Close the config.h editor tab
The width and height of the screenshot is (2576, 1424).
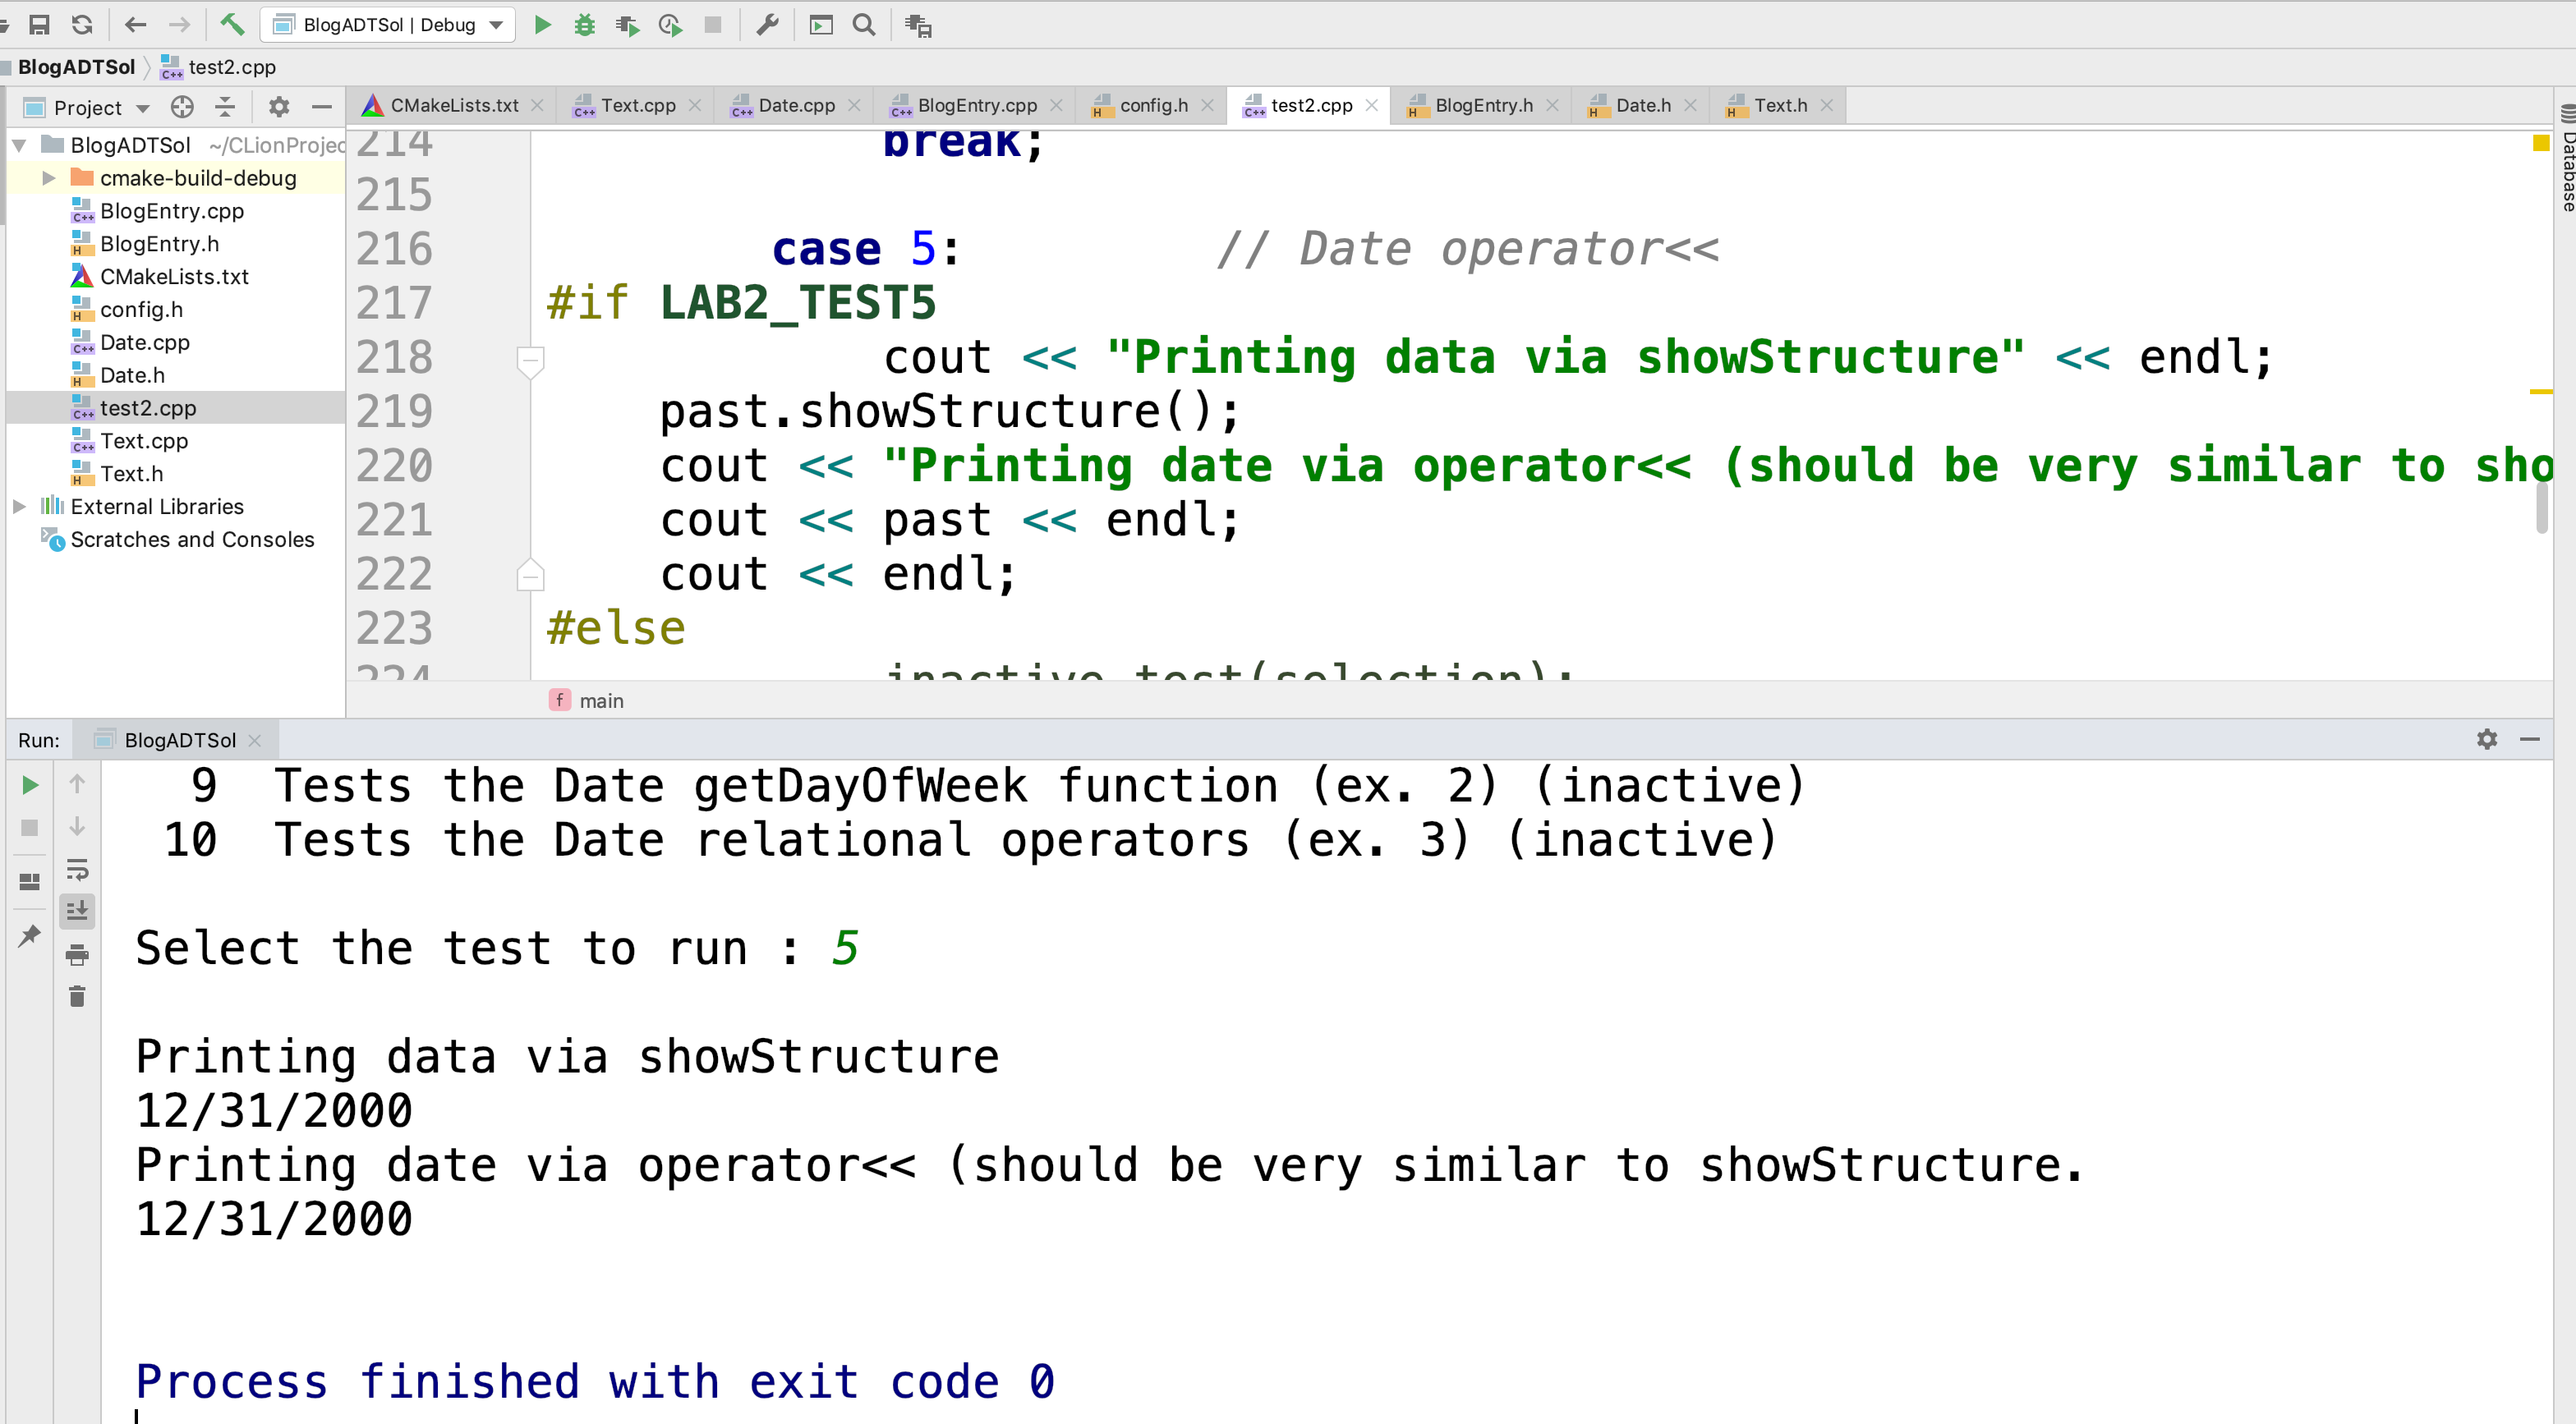pos(1208,105)
